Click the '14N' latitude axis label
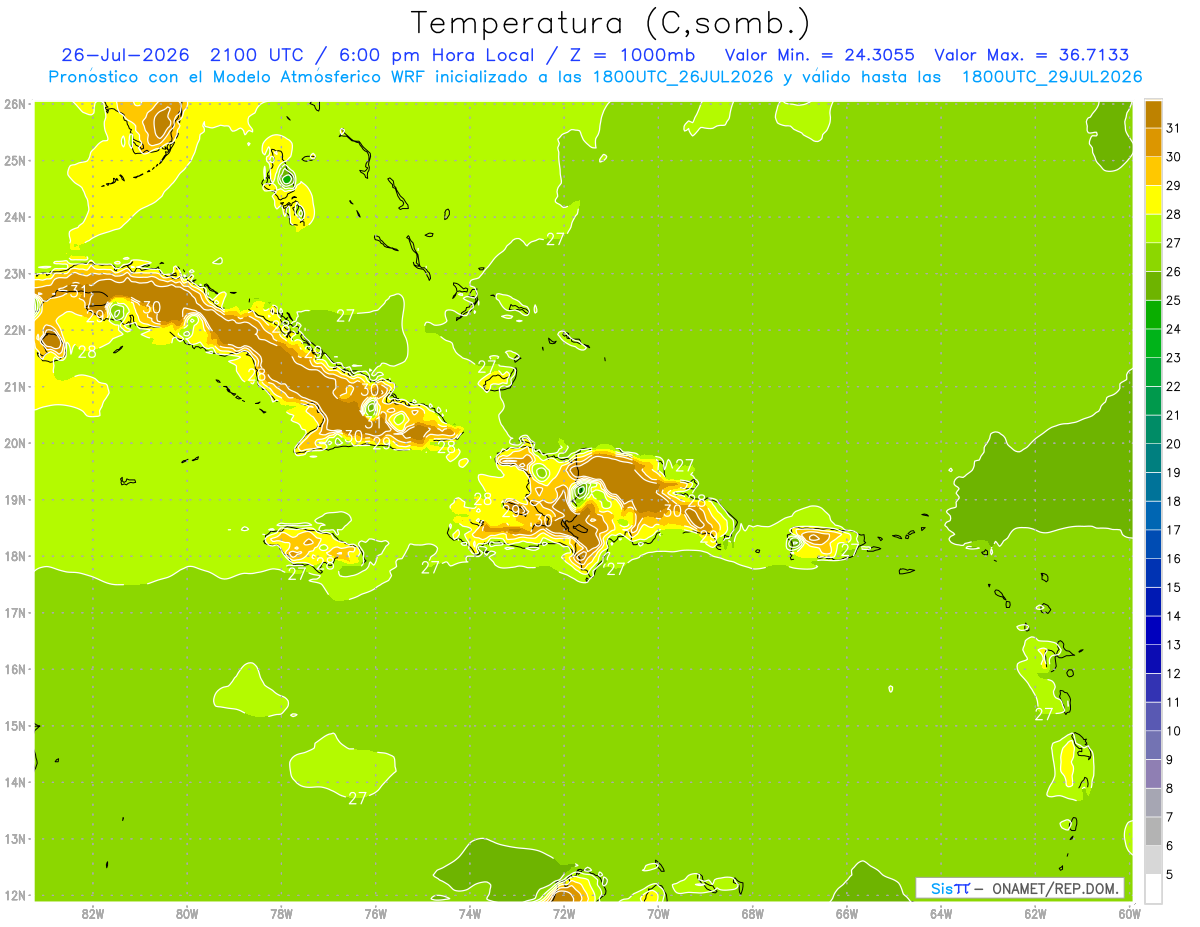1200x927 pixels. pos(14,782)
